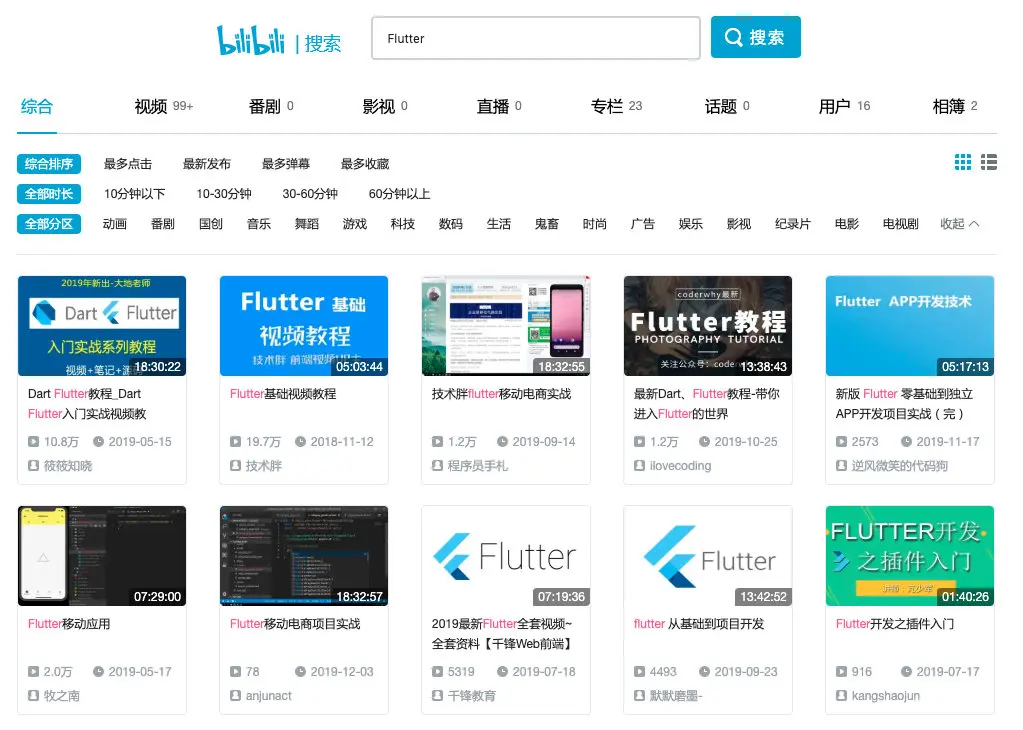Visit uploader 技术胖 profile
Screen dimensions: 1023x730
tap(256, 466)
